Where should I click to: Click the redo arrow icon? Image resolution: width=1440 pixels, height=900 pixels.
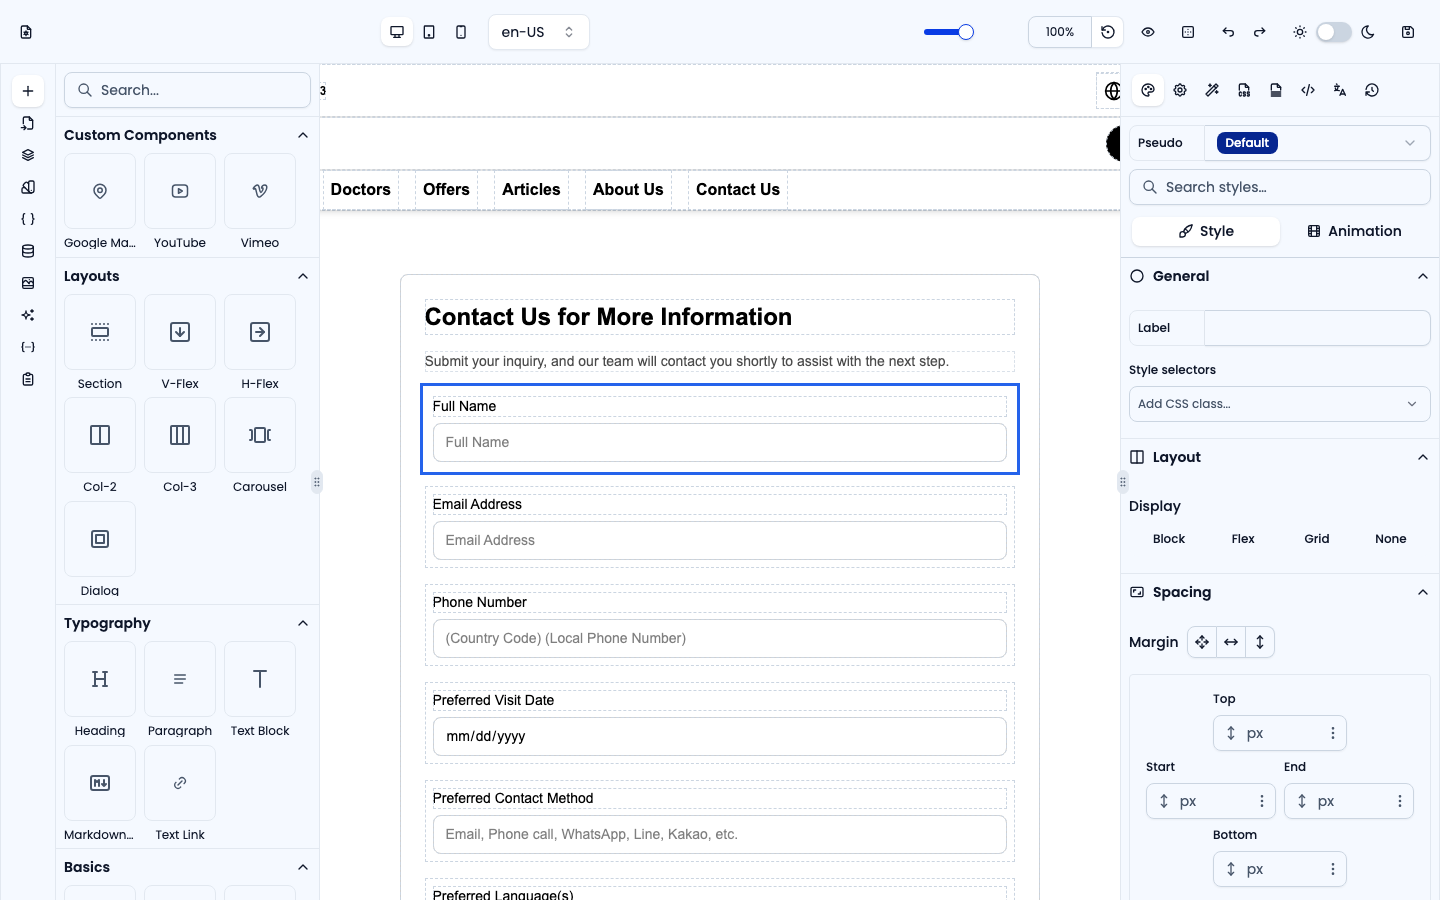1260,32
